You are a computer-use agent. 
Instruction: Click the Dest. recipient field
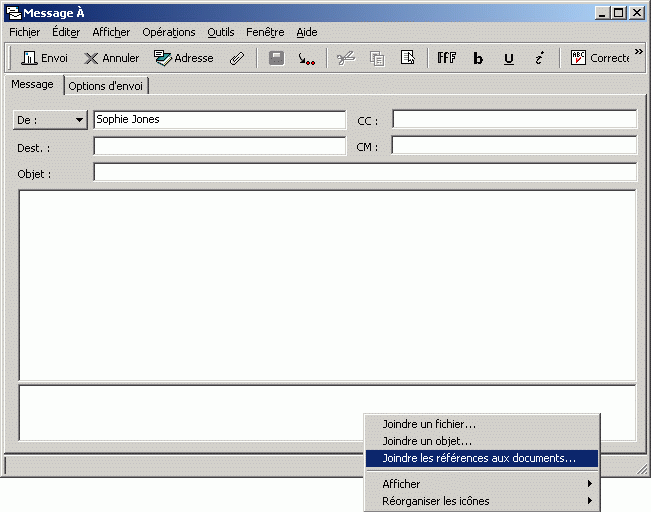[x=220, y=146]
